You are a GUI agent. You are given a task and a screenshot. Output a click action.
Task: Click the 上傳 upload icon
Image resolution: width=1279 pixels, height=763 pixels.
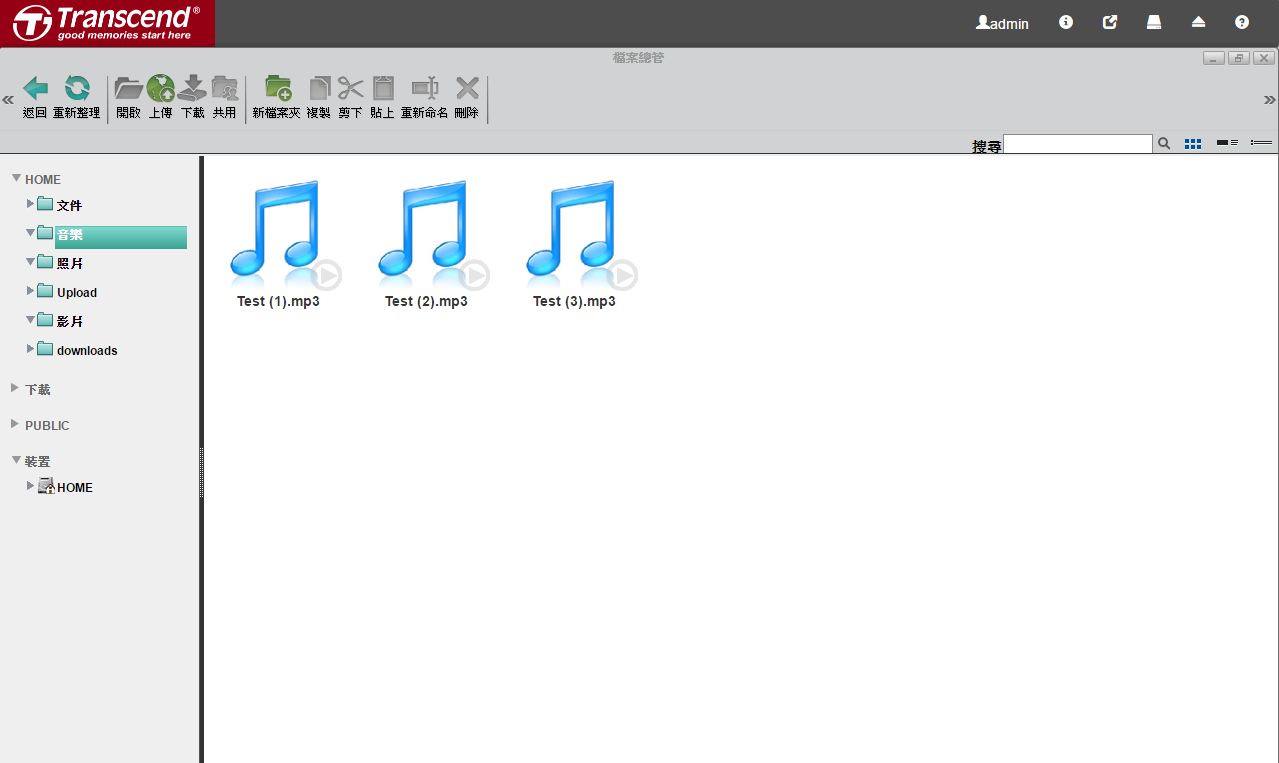coord(160,88)
